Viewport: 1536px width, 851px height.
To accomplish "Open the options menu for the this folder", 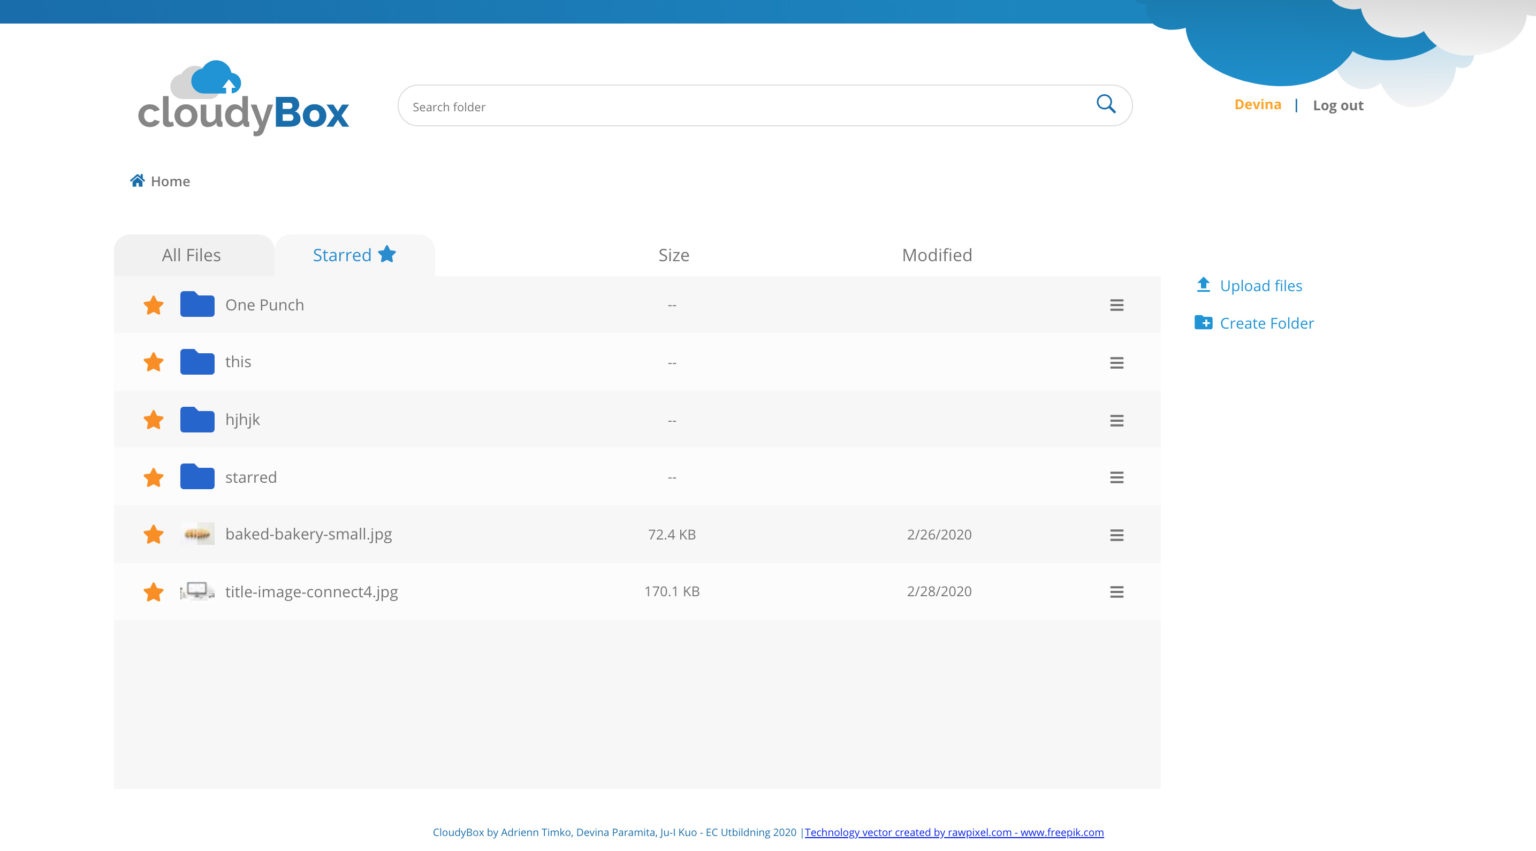I will 1116,362.
